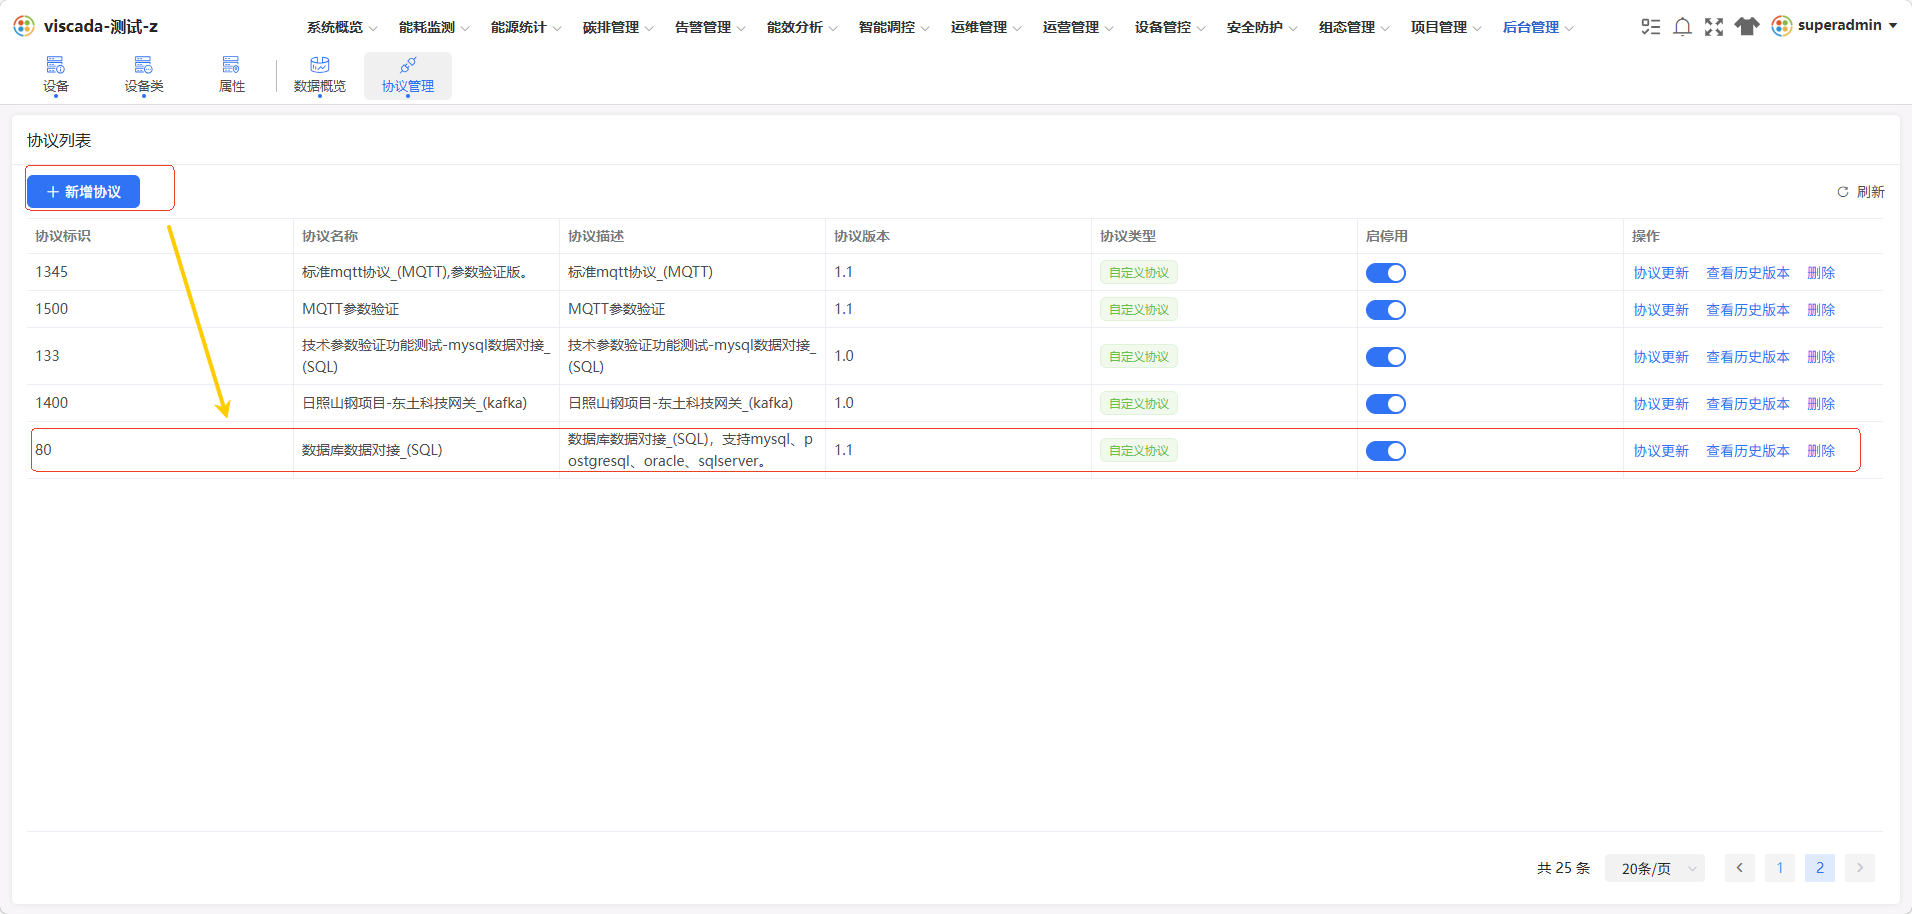Open the 后台管理 menu
The height and width of the screenshot is (914, 1912).
pyautogui.click(x=1538, y=27)
